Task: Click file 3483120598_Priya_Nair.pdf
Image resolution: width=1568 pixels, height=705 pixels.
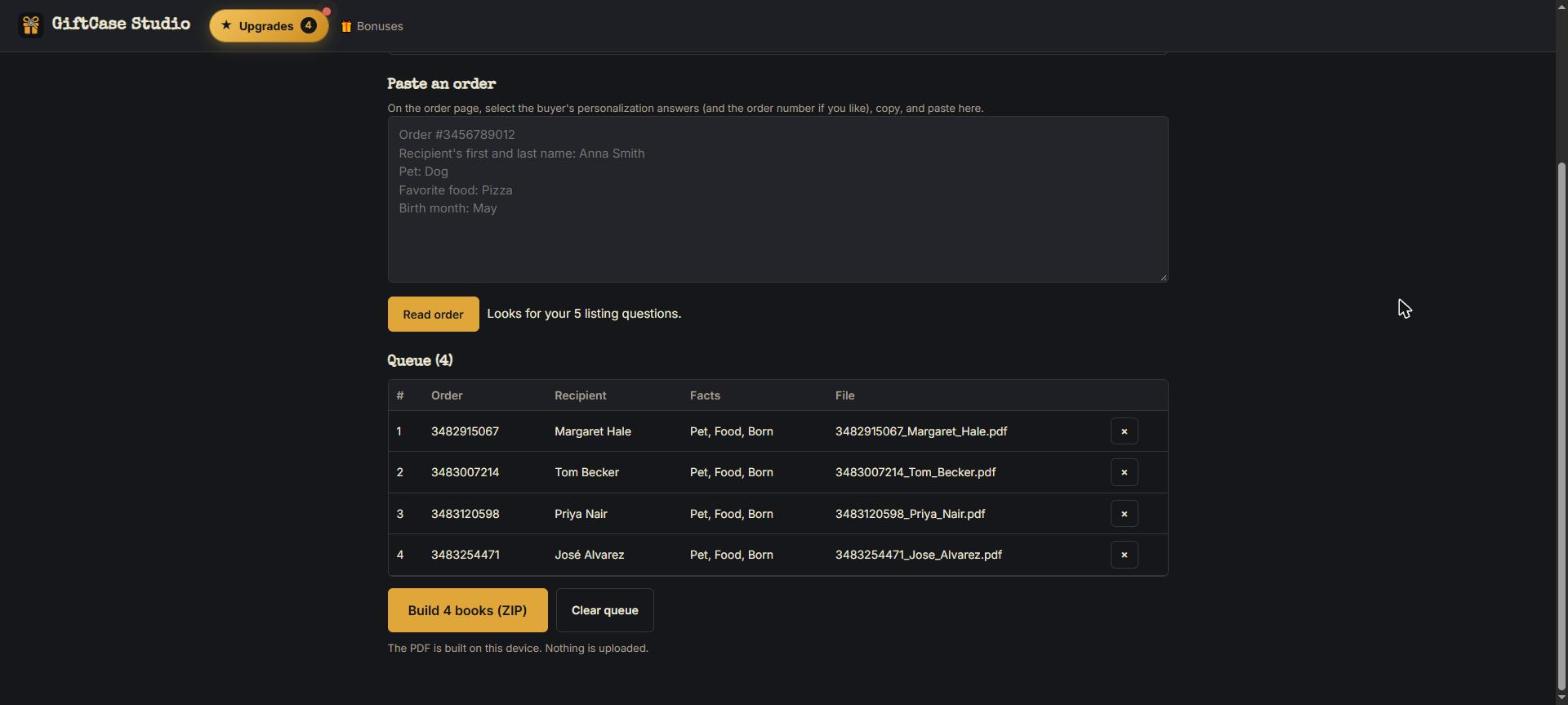Action: [910, 514]
